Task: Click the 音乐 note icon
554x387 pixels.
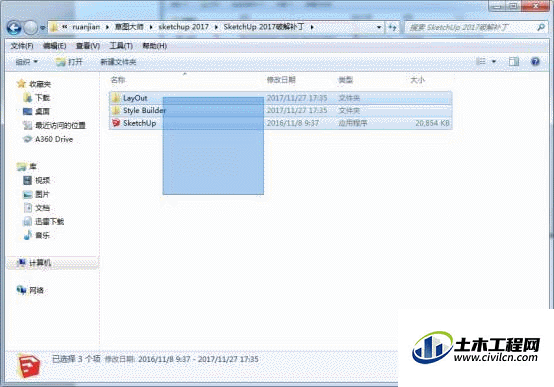Action: pyautogui.click(x=27, y=235)
